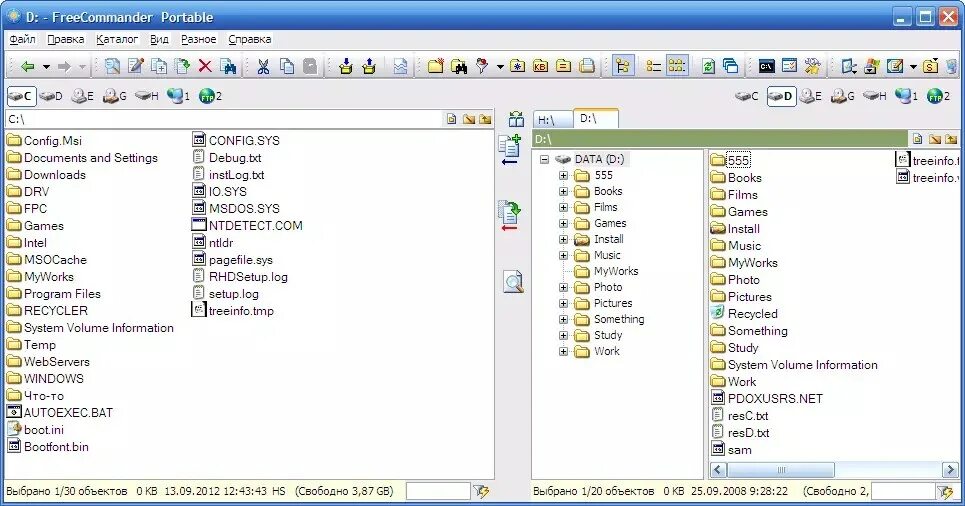Click the green Back arrow
The width and height of the screenshot is (965, 506).
point(27,66)
